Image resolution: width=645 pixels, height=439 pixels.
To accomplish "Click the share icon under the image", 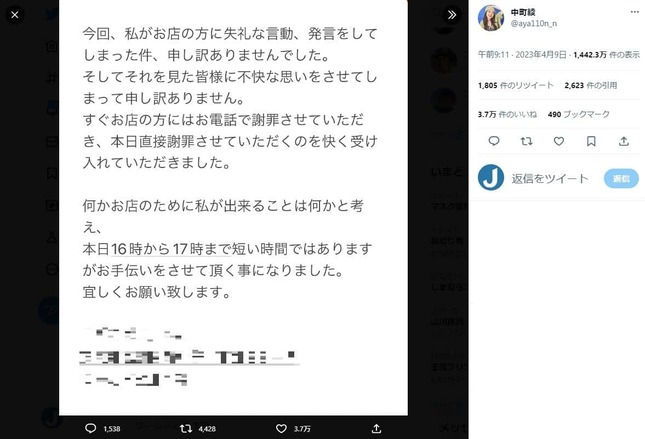I will (376, 428).
